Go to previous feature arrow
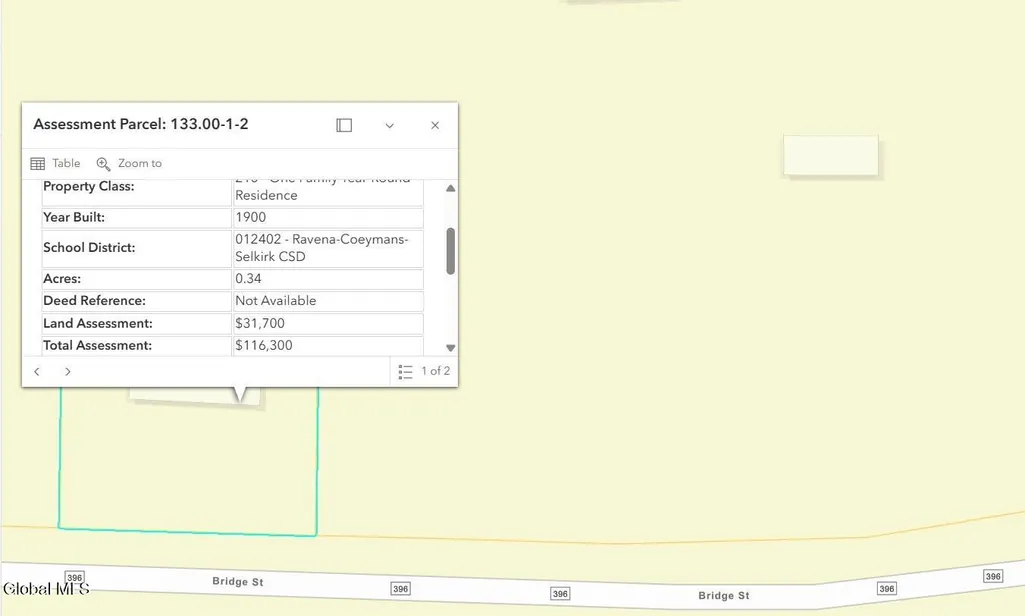Viewport: 1025px width, 616px height. point(37,371)
